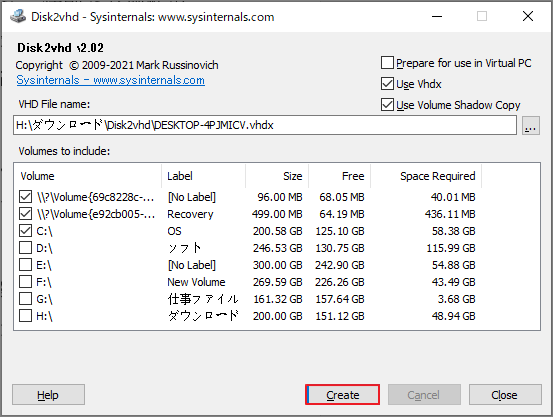Viewport: 553px width, 417px height.
Task: Click the VHD File name input field
Action: coord(265,125)
